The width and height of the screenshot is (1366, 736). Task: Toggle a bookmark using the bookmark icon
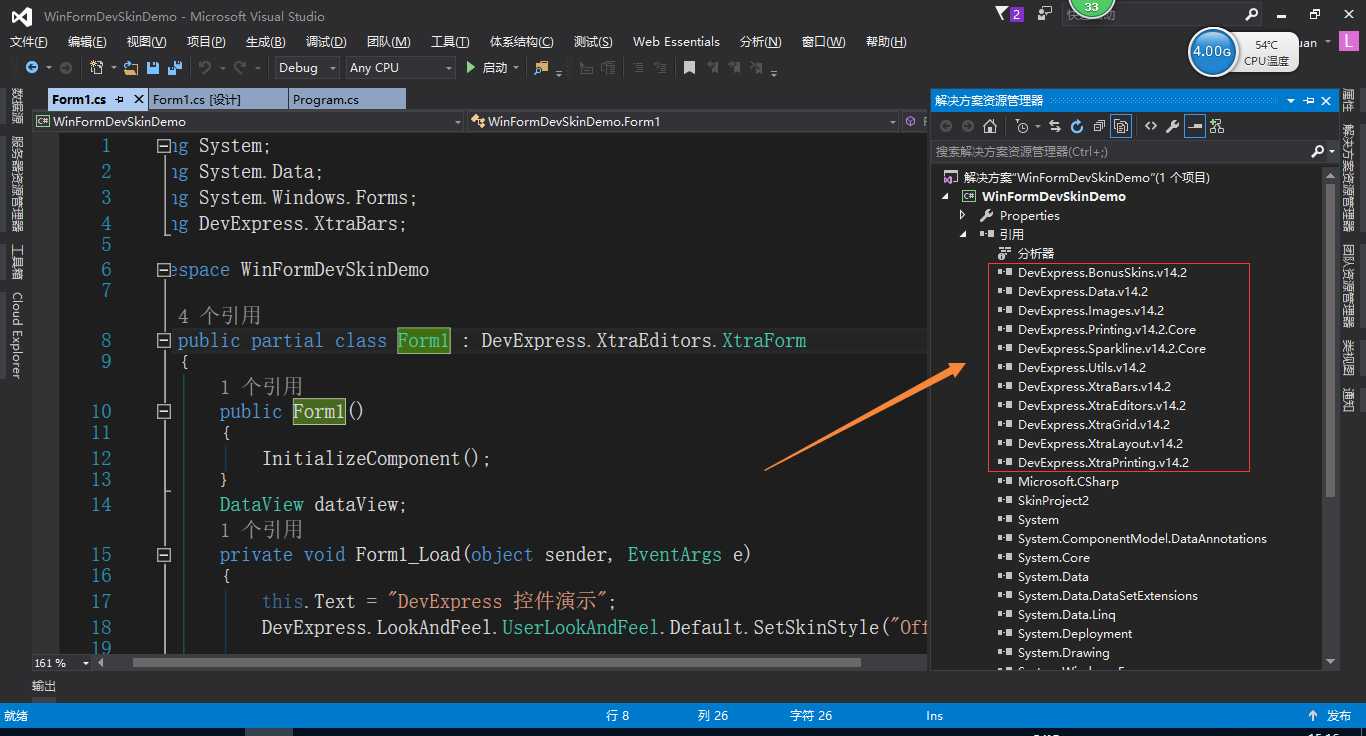point(689,67)
